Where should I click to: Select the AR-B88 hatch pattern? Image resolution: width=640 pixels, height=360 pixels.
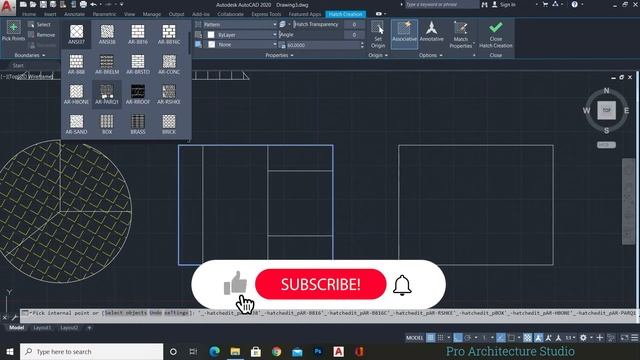[76, 64]
